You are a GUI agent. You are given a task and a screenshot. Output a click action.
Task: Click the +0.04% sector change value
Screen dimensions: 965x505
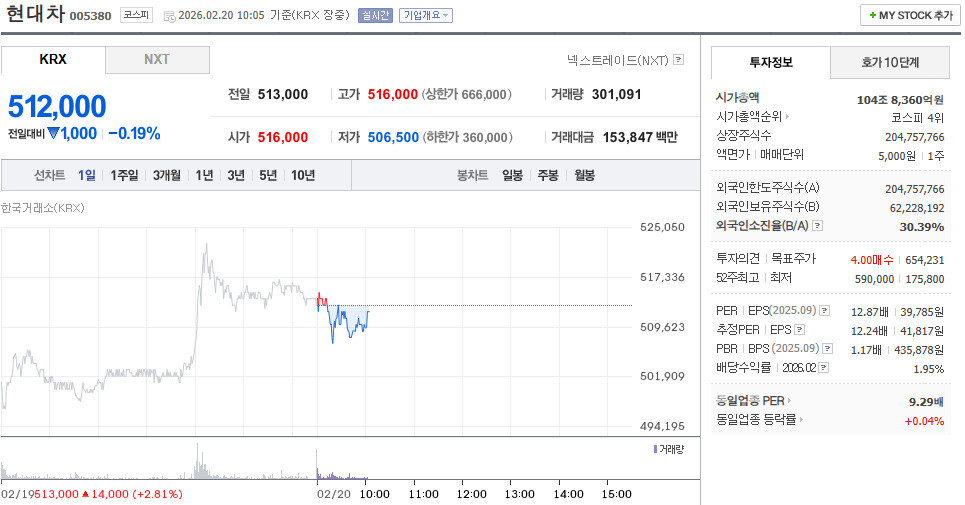point(924,421)
